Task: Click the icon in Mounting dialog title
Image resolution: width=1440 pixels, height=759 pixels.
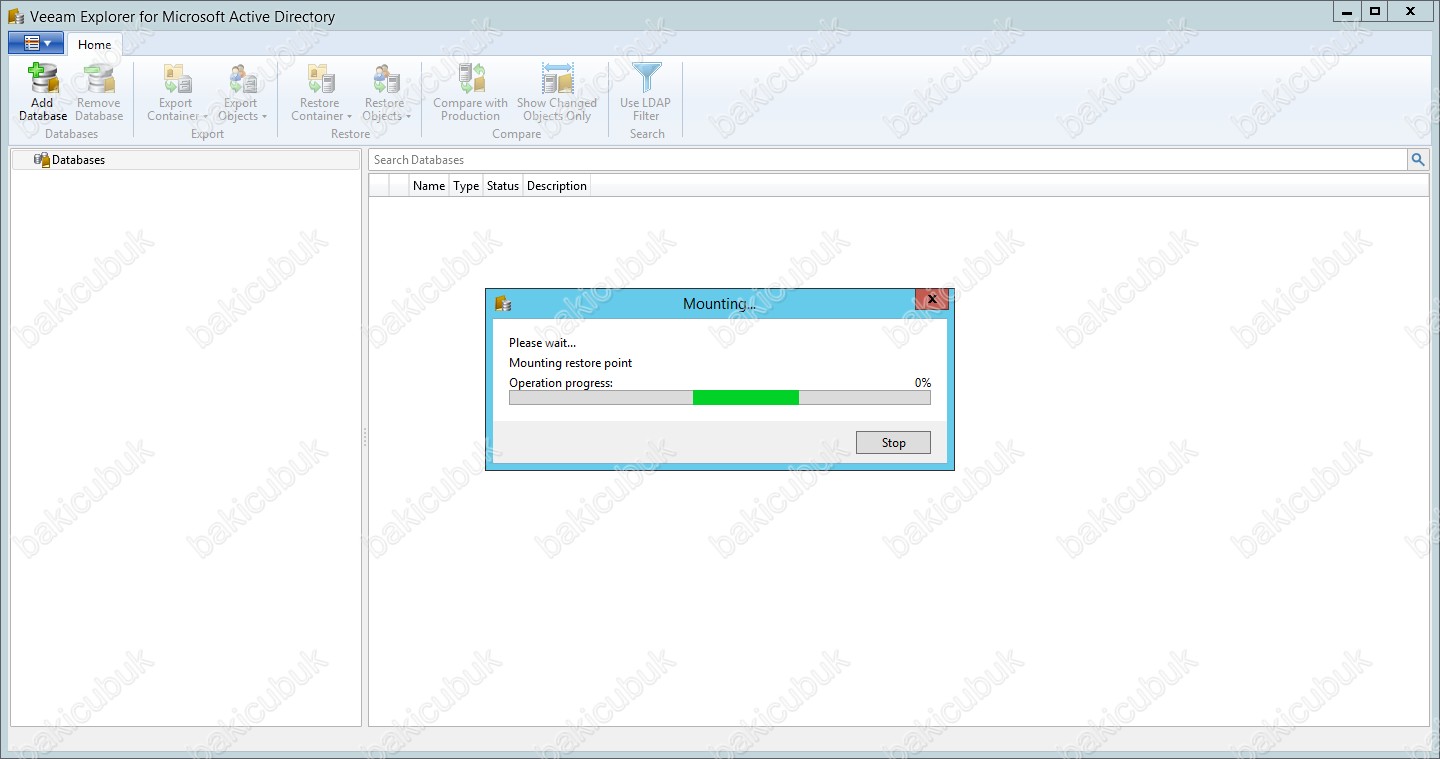Action: [503, 303]
